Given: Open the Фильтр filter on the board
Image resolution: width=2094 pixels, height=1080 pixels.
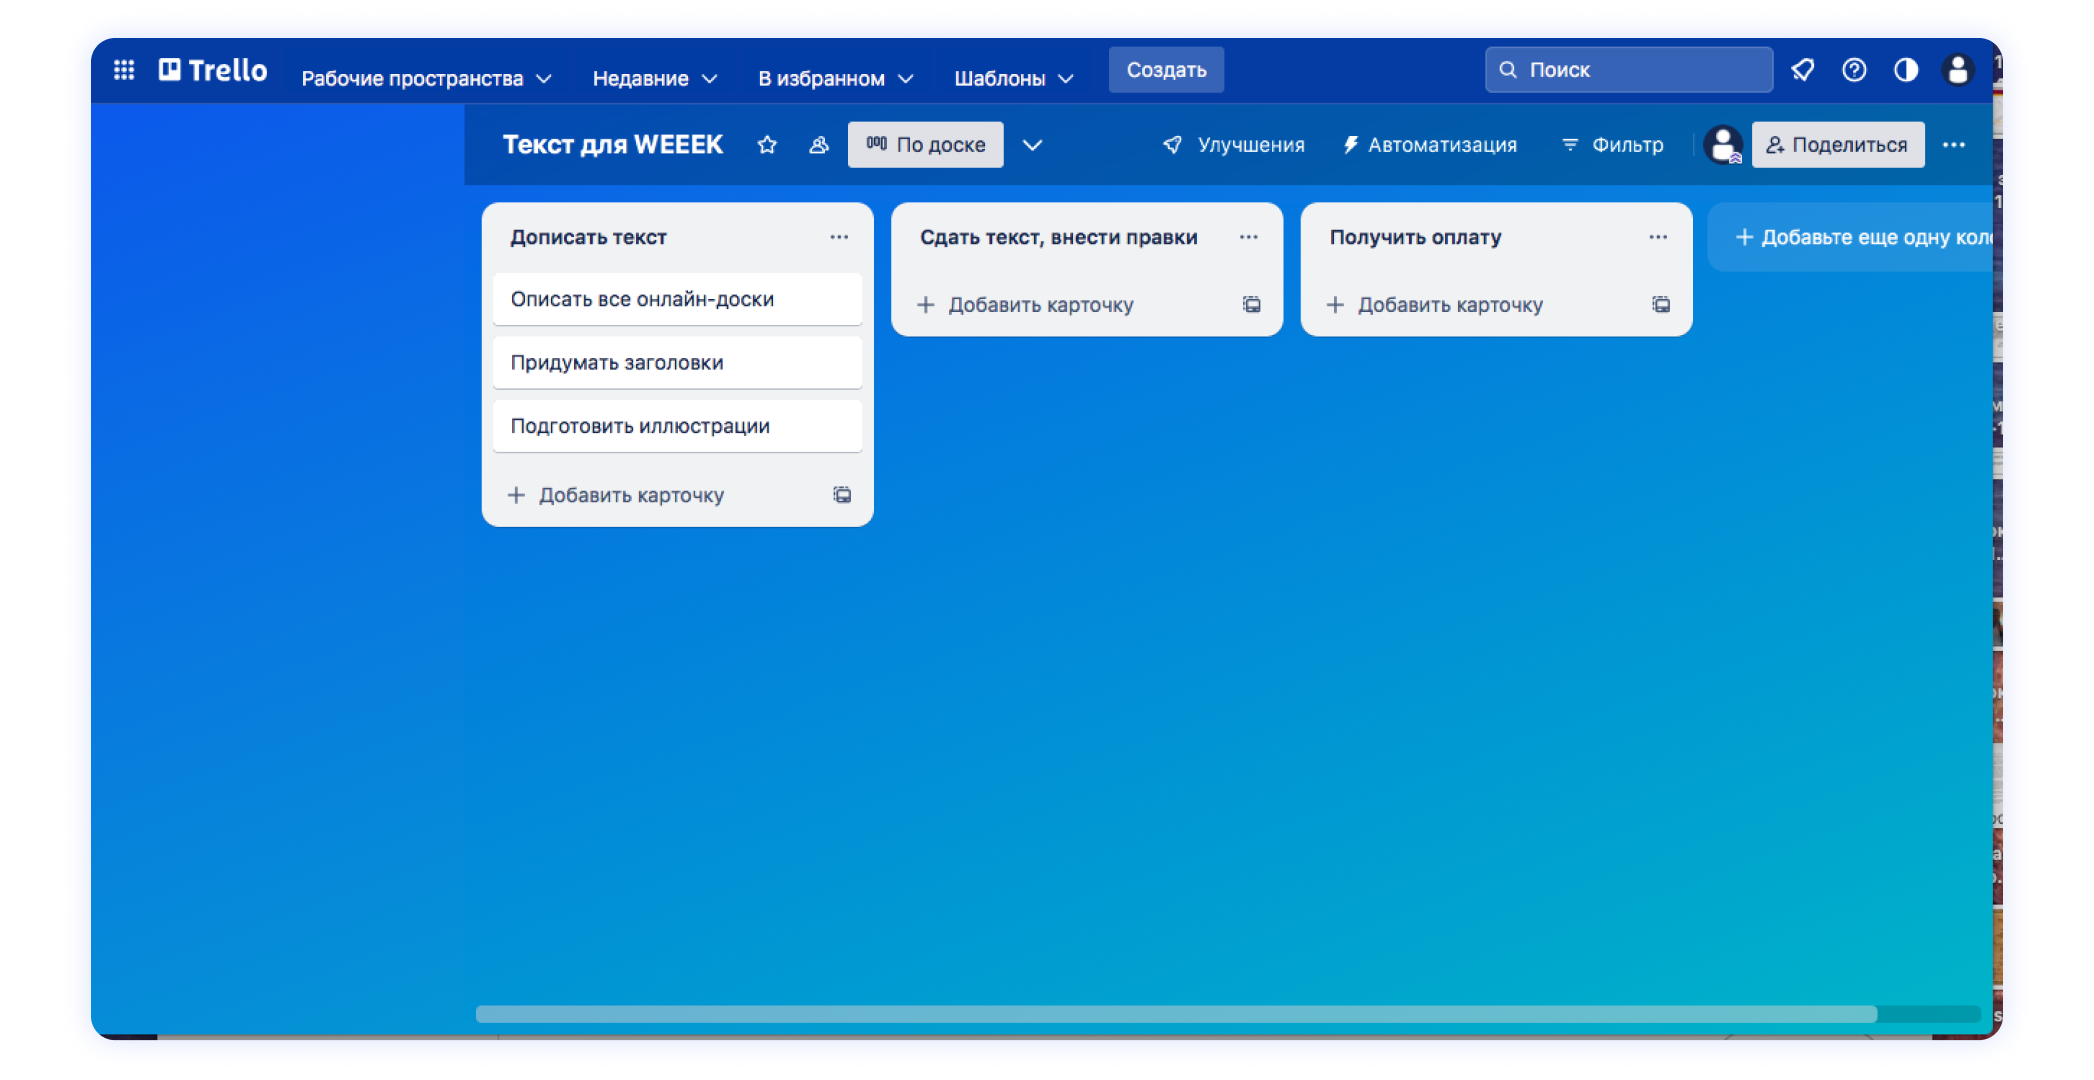Looking at the screenshot, I should click(x=1611, y=144).
